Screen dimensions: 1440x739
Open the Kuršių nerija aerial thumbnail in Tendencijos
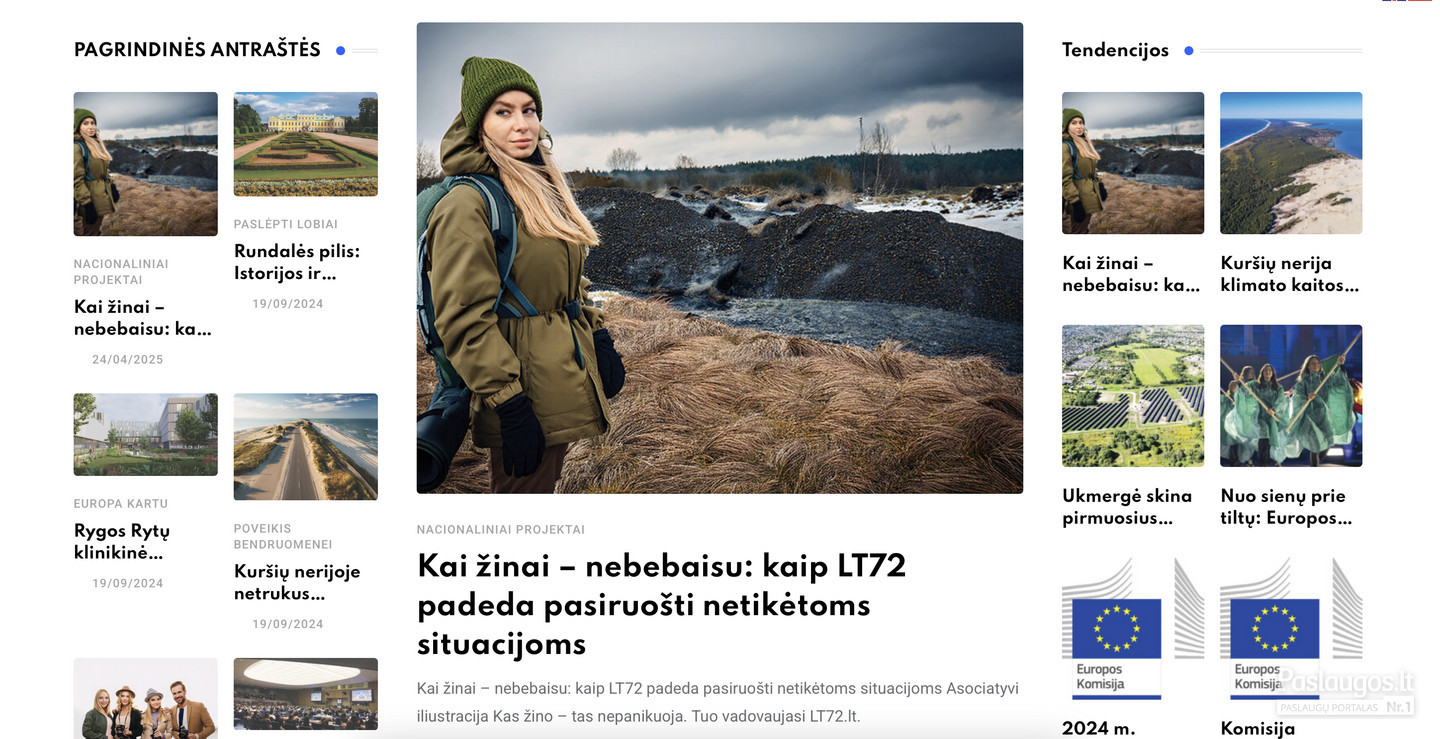(1291, 163)
